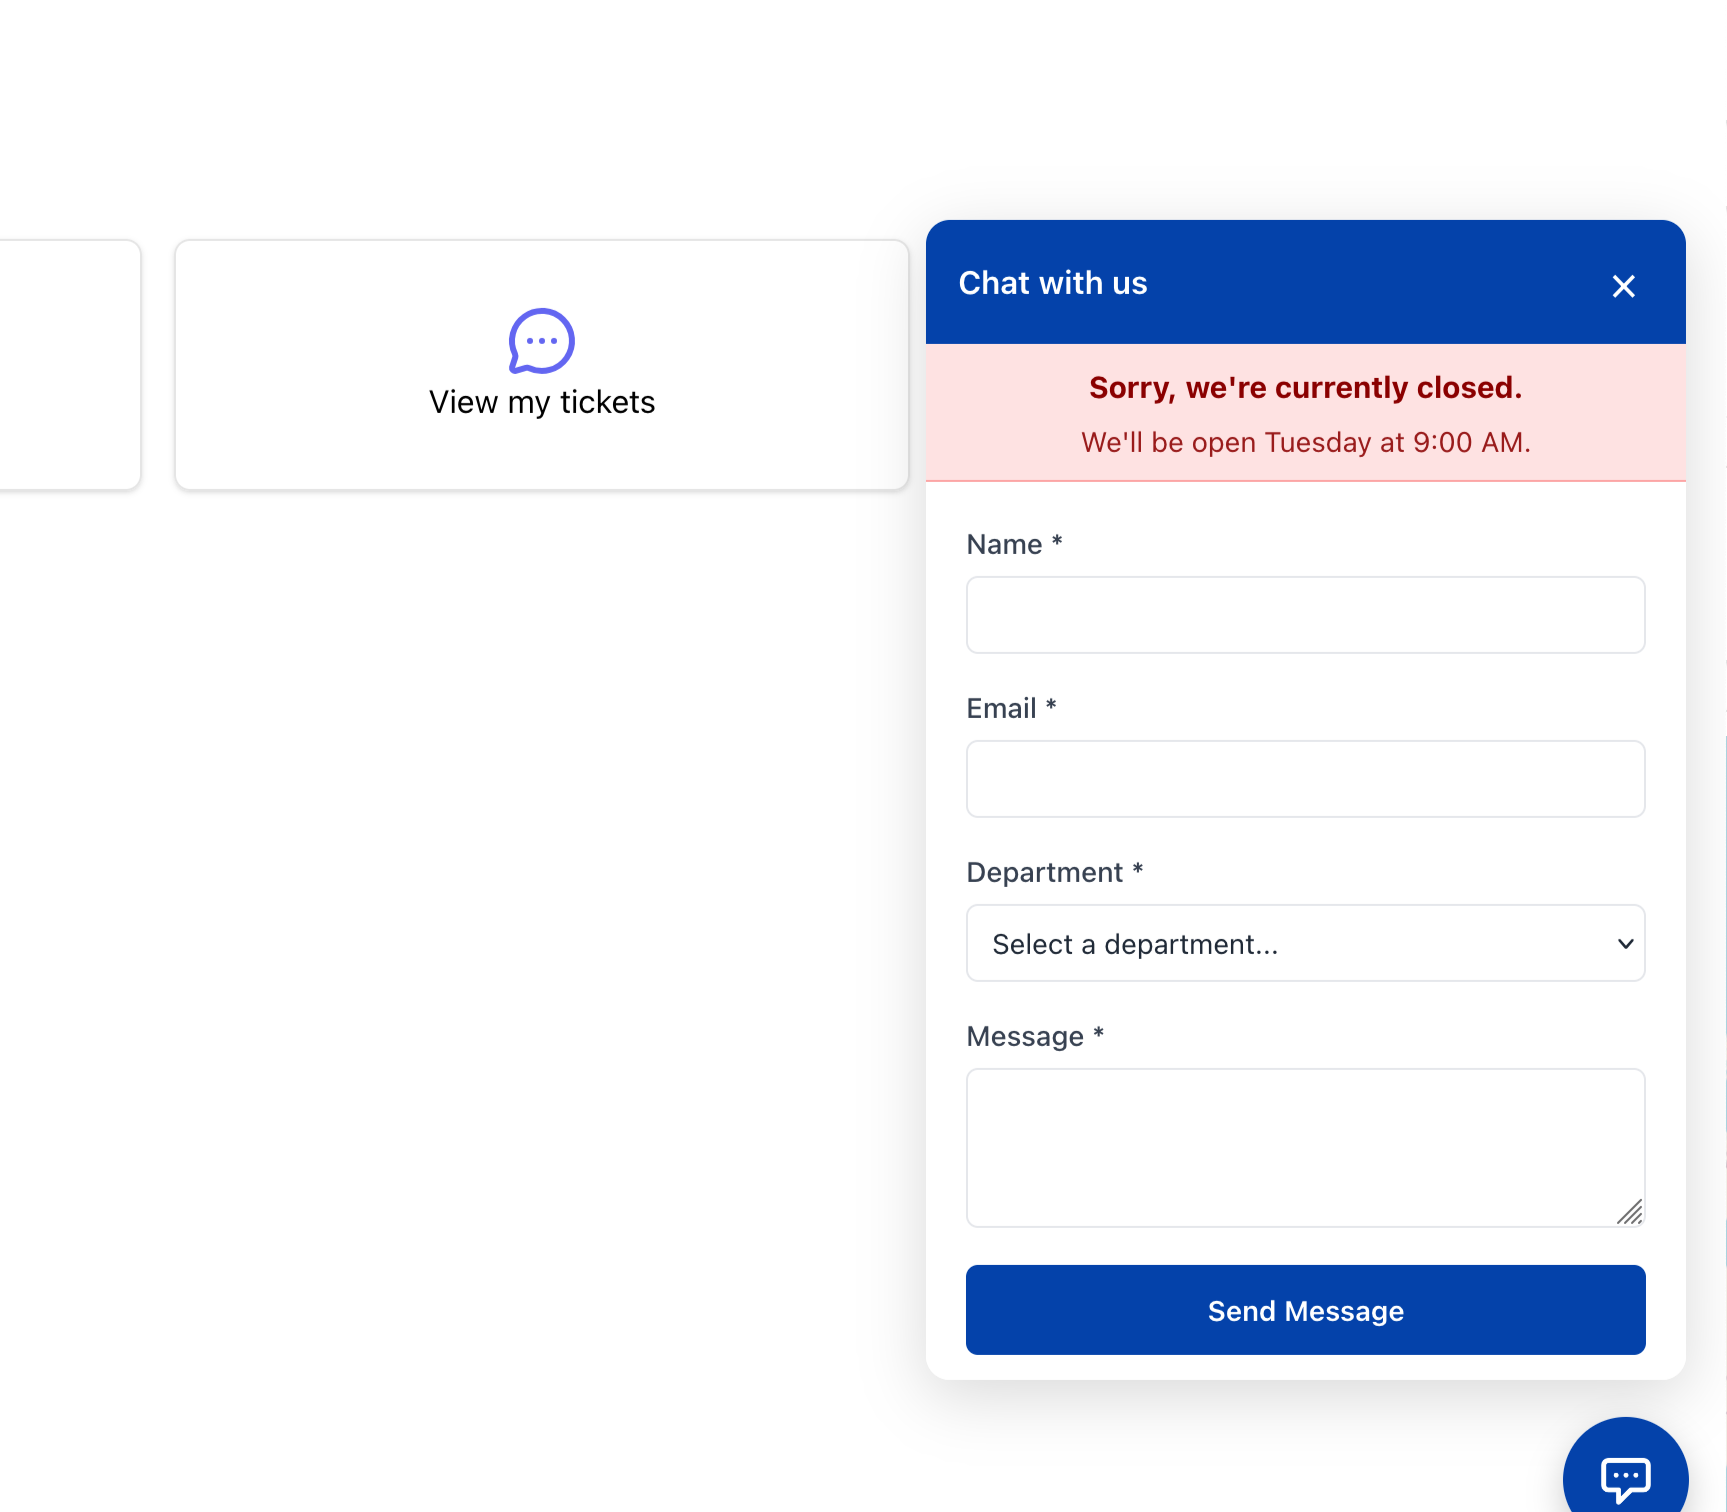Click the "Message *" field label
This screenshot has width=1727, height=1512.
coord(1034,1036)
